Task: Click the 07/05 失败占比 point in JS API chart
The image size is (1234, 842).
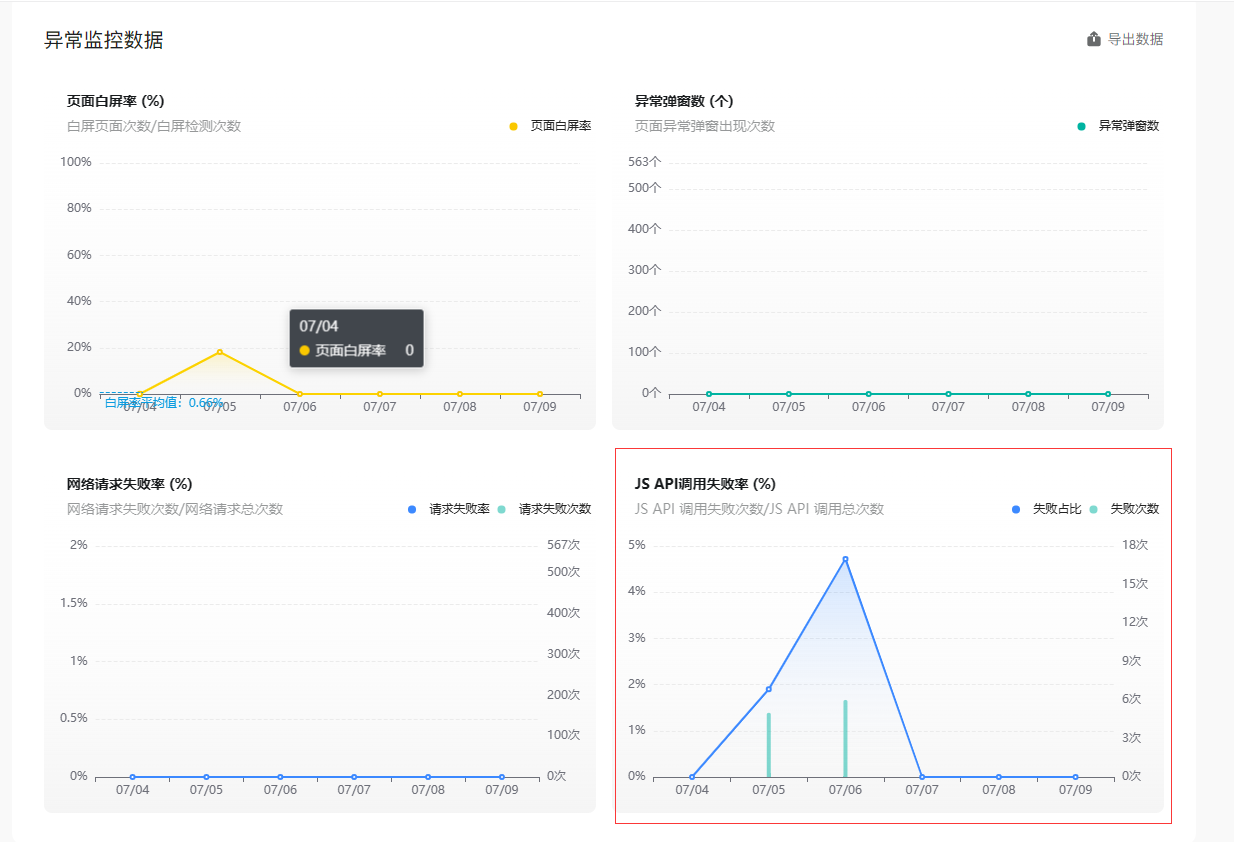Action: tap(769, 689)
